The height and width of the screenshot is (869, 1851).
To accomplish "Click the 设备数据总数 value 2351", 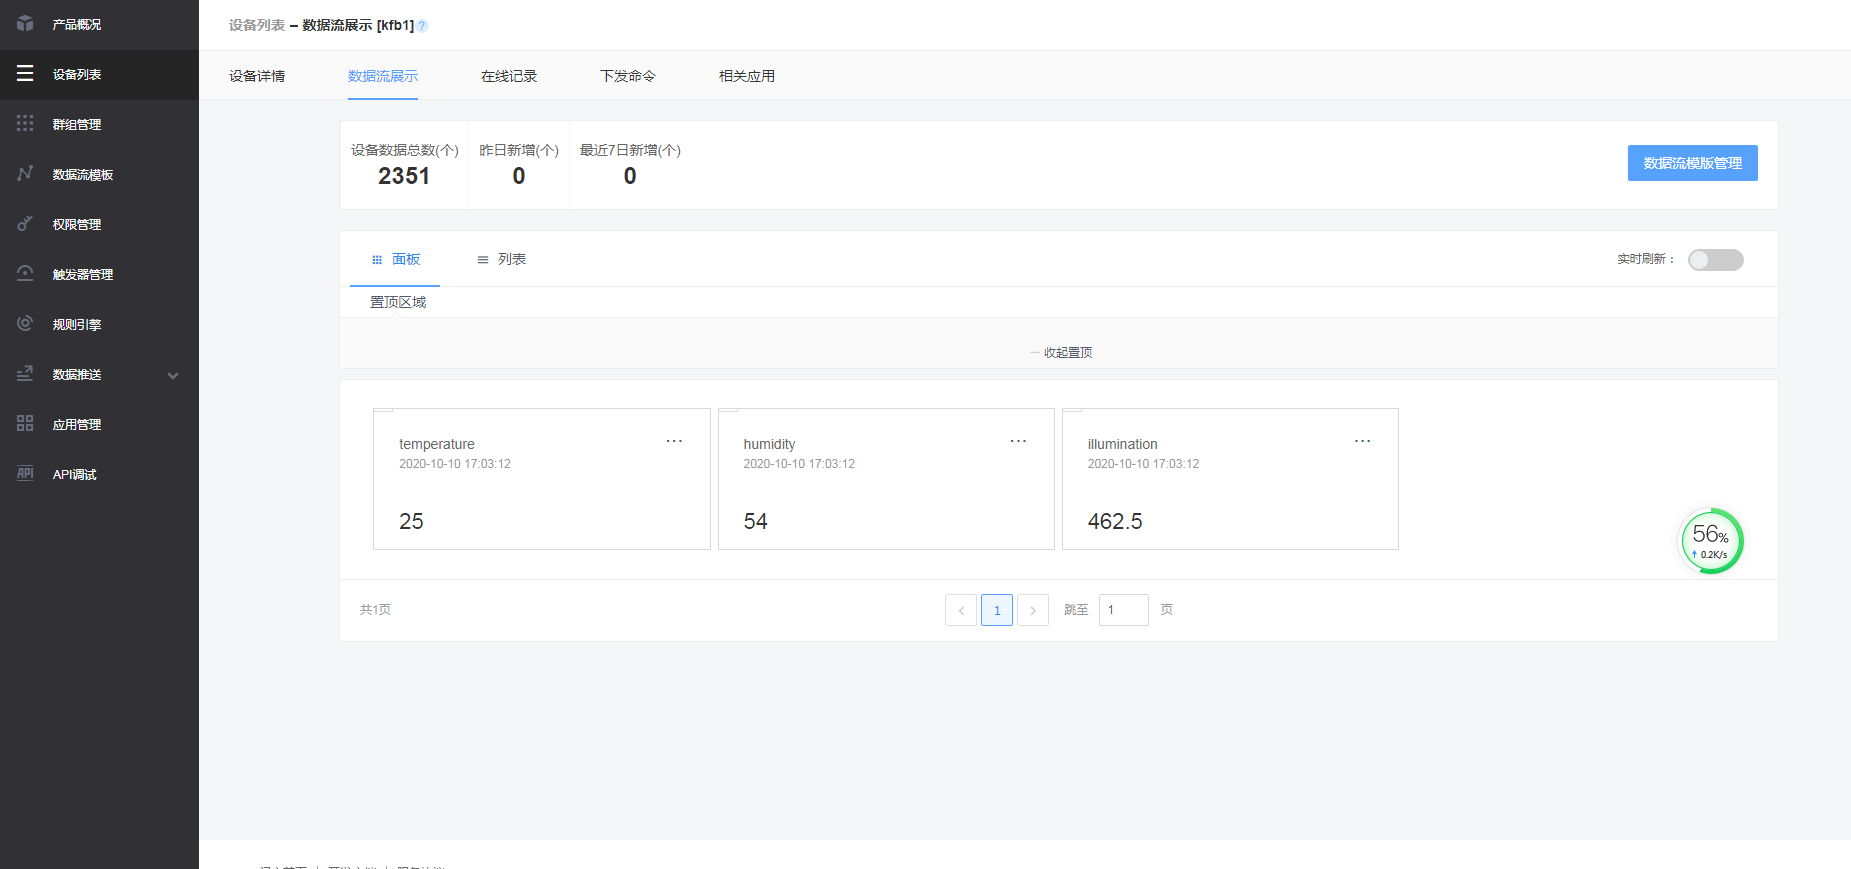I will (x=404, y=176).
